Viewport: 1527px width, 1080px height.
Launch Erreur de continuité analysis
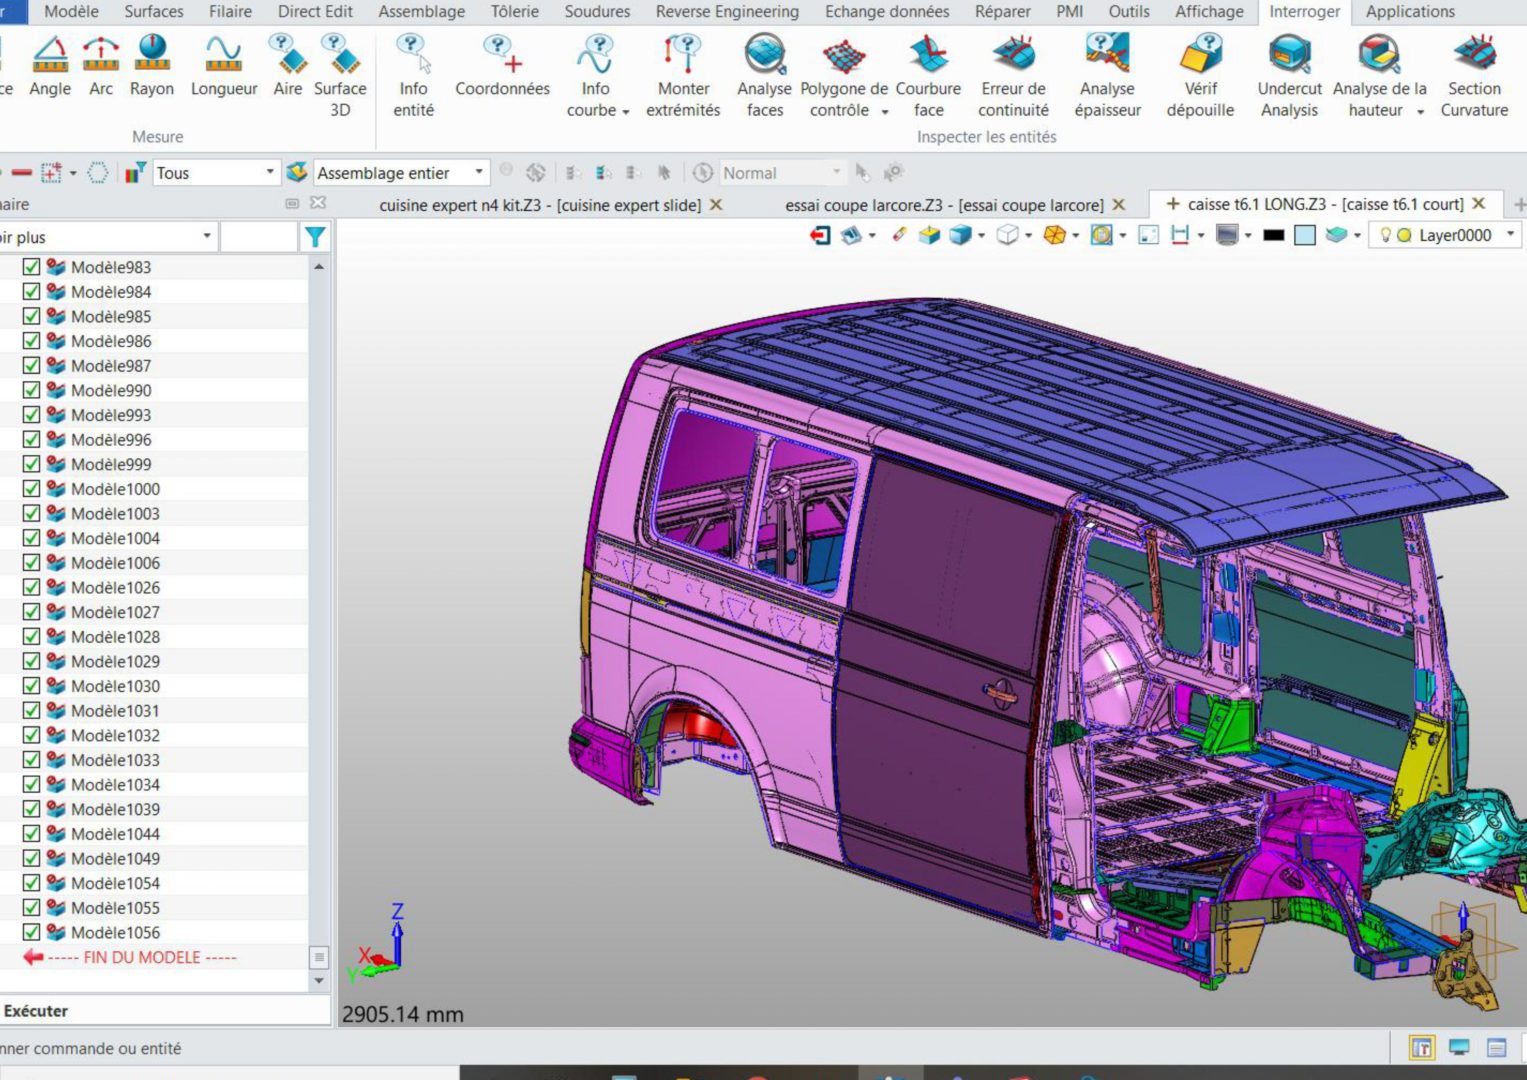pyautogui.click(x=1013, y=76)
